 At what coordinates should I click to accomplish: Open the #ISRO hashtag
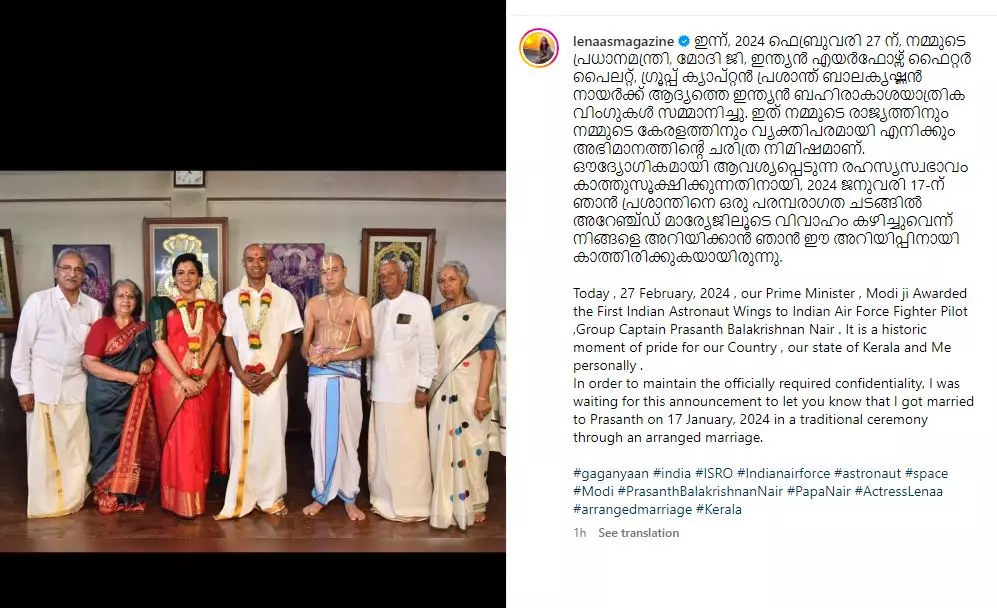(713, 473)
